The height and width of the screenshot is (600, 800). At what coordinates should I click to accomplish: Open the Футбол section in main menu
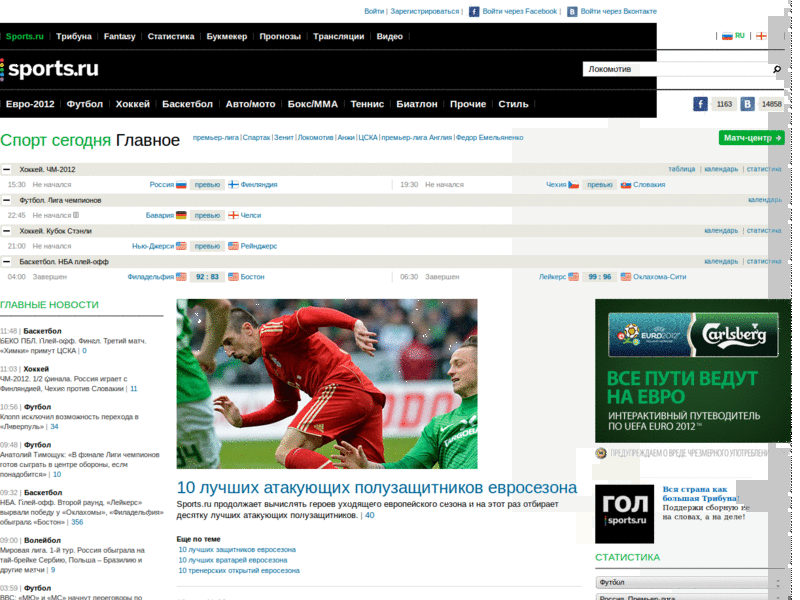coord(85,104)
